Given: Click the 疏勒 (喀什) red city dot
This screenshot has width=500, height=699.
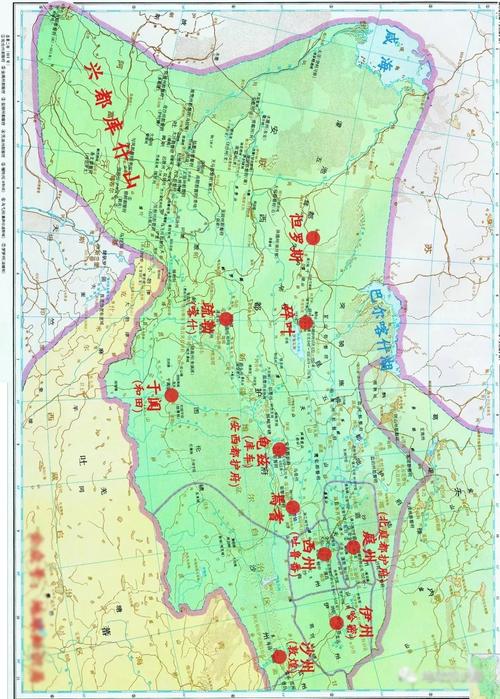Looking at the screenshot, I should pos(226,319).
